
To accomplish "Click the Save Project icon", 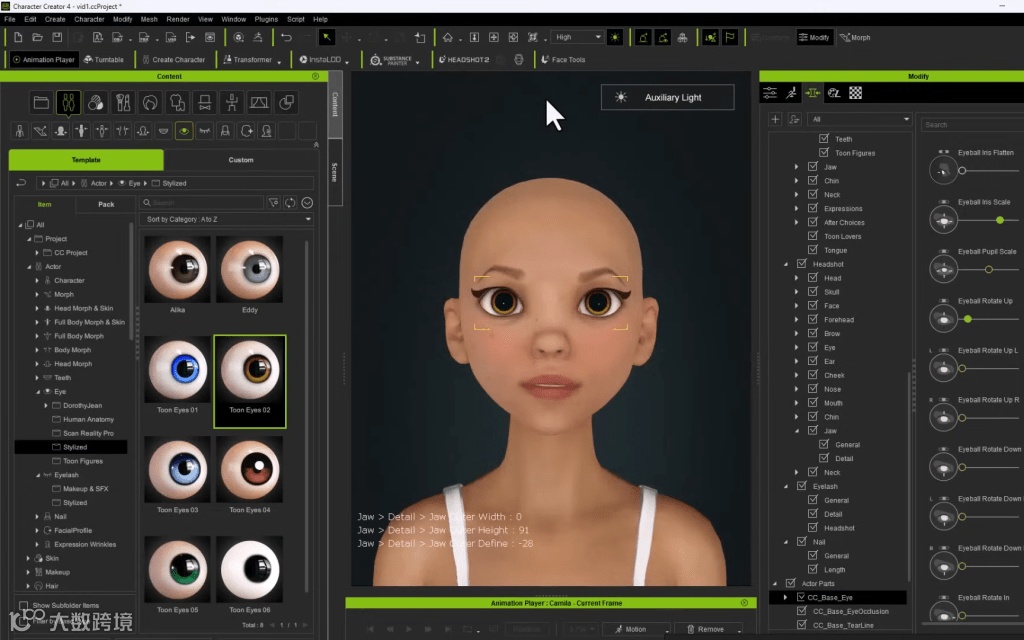I will [x=55, y=38].
